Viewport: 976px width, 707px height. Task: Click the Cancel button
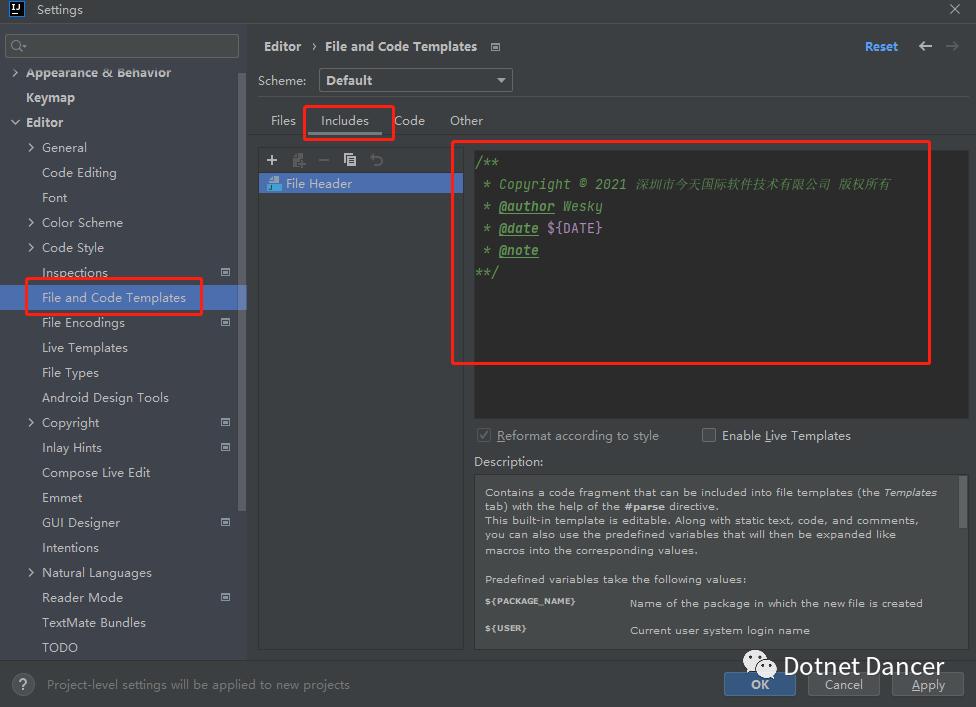pos(843,685)
